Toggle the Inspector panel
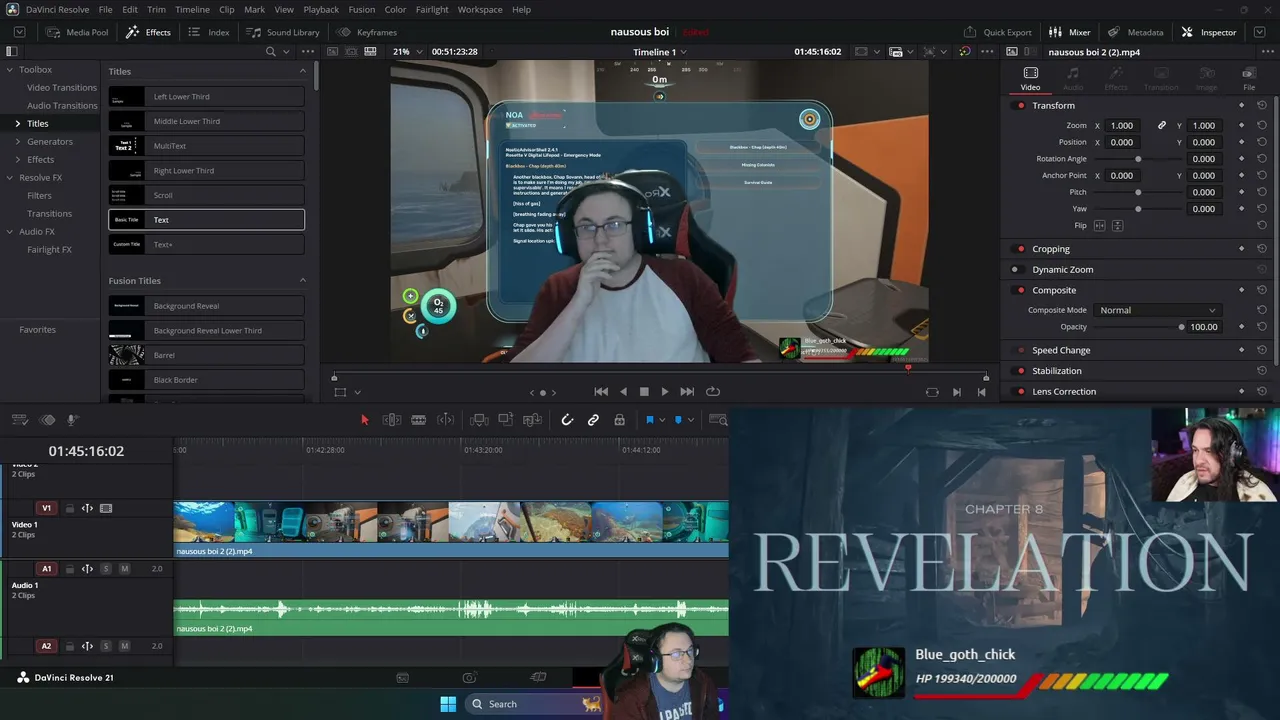 [1208, 32]
